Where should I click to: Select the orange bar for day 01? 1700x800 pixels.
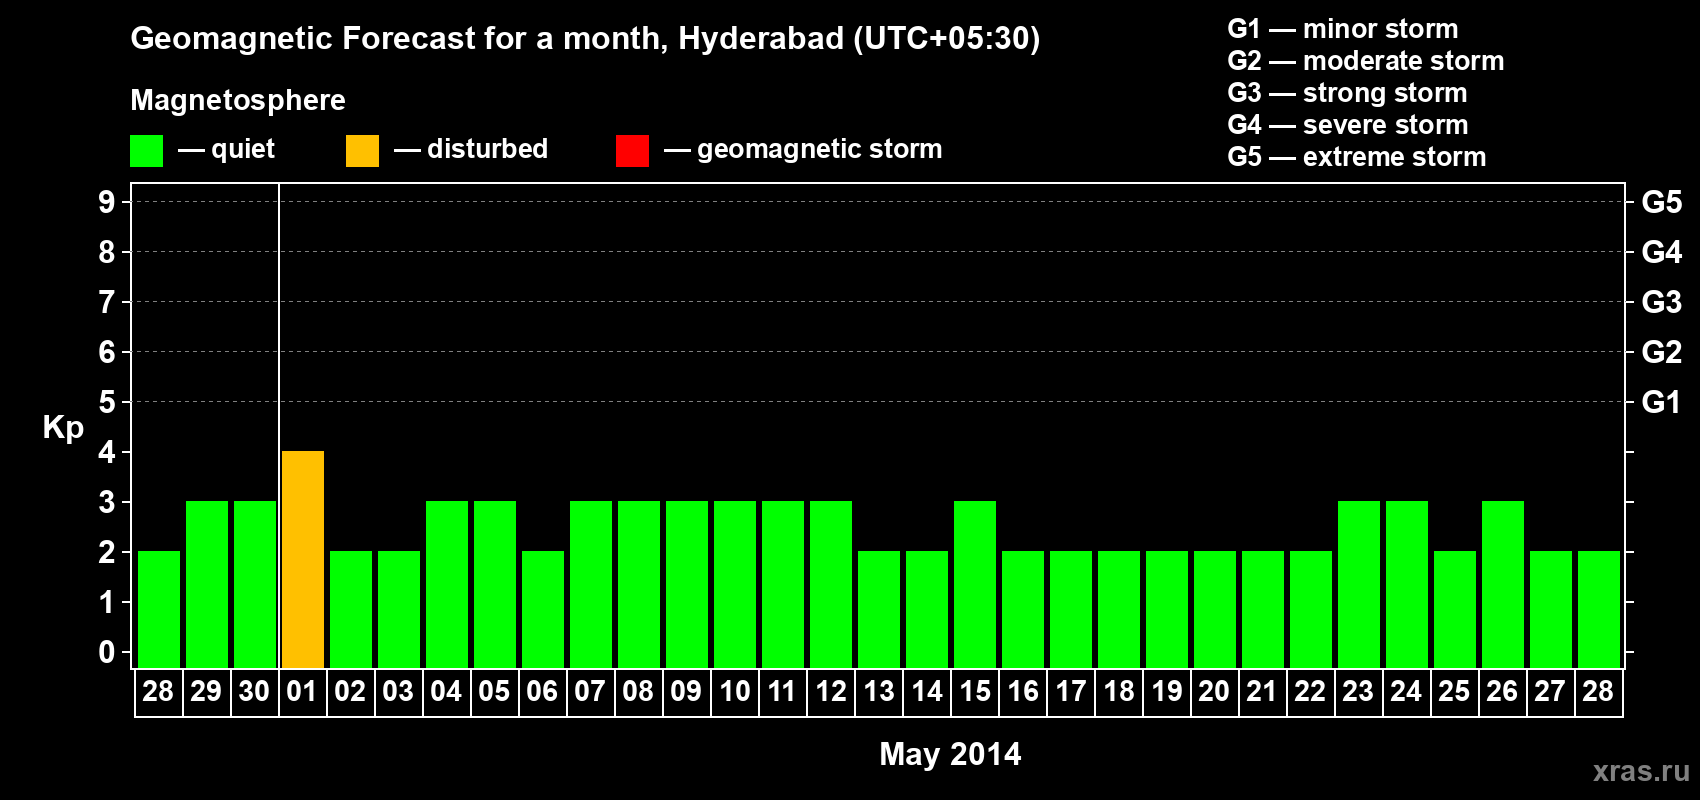pyautogui.click(x=303, y=560)
